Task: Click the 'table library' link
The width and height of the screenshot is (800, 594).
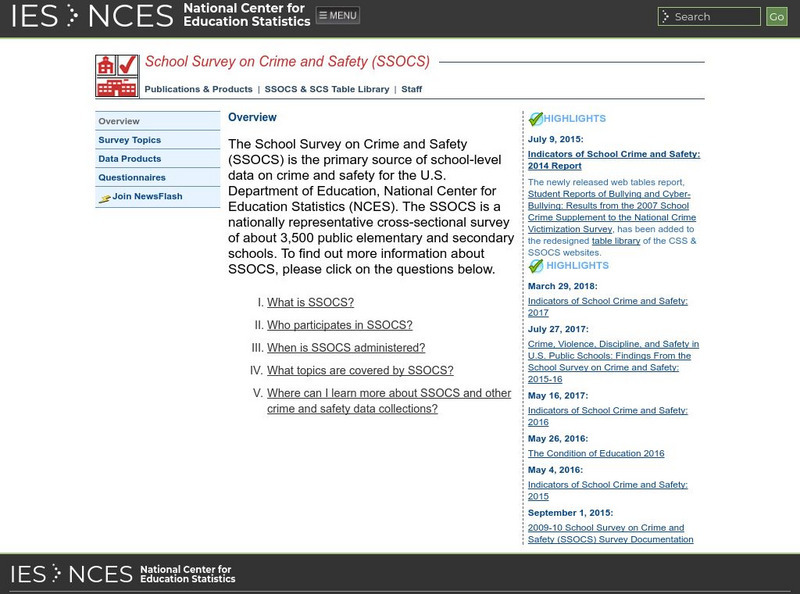Action: coord(616,241)
